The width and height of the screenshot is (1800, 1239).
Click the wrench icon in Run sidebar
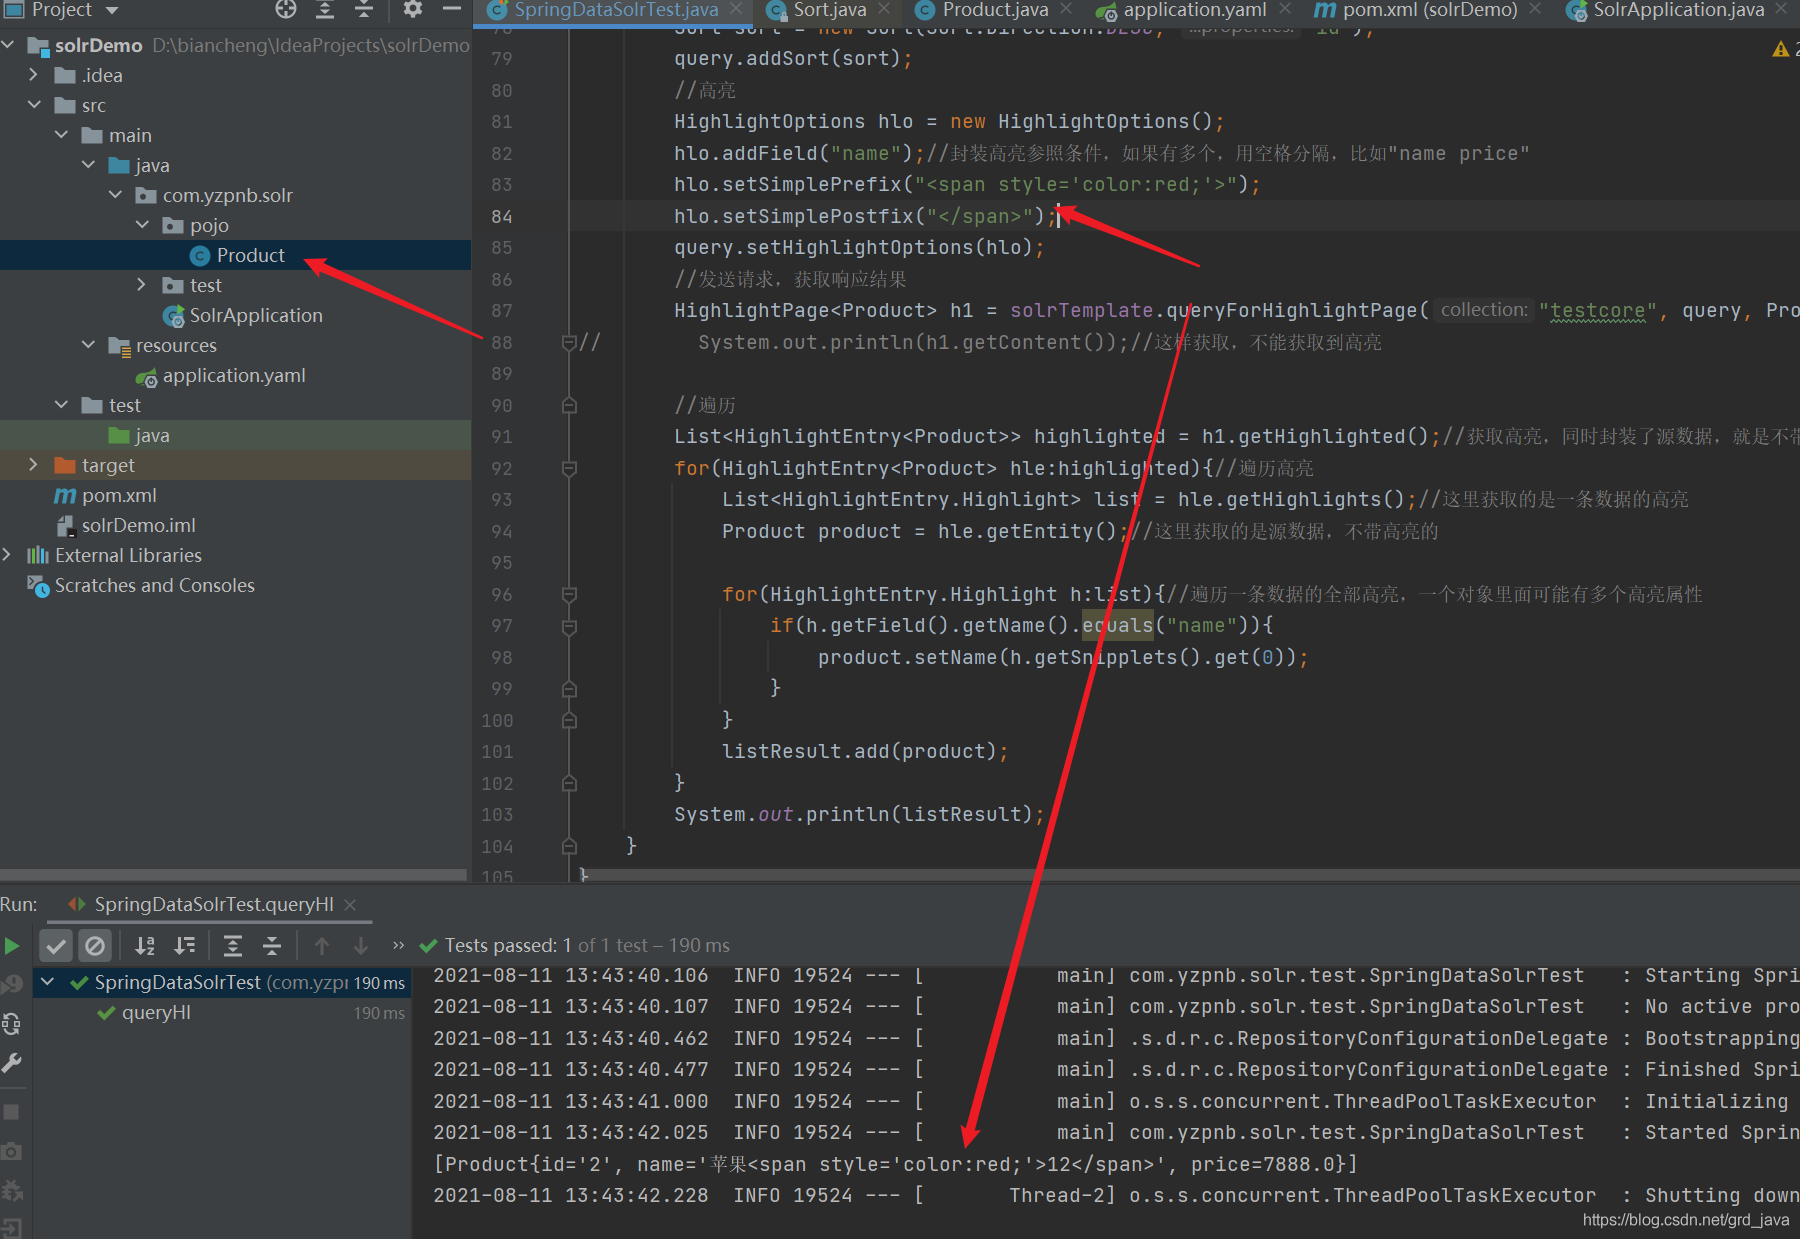pos(12,1062)
